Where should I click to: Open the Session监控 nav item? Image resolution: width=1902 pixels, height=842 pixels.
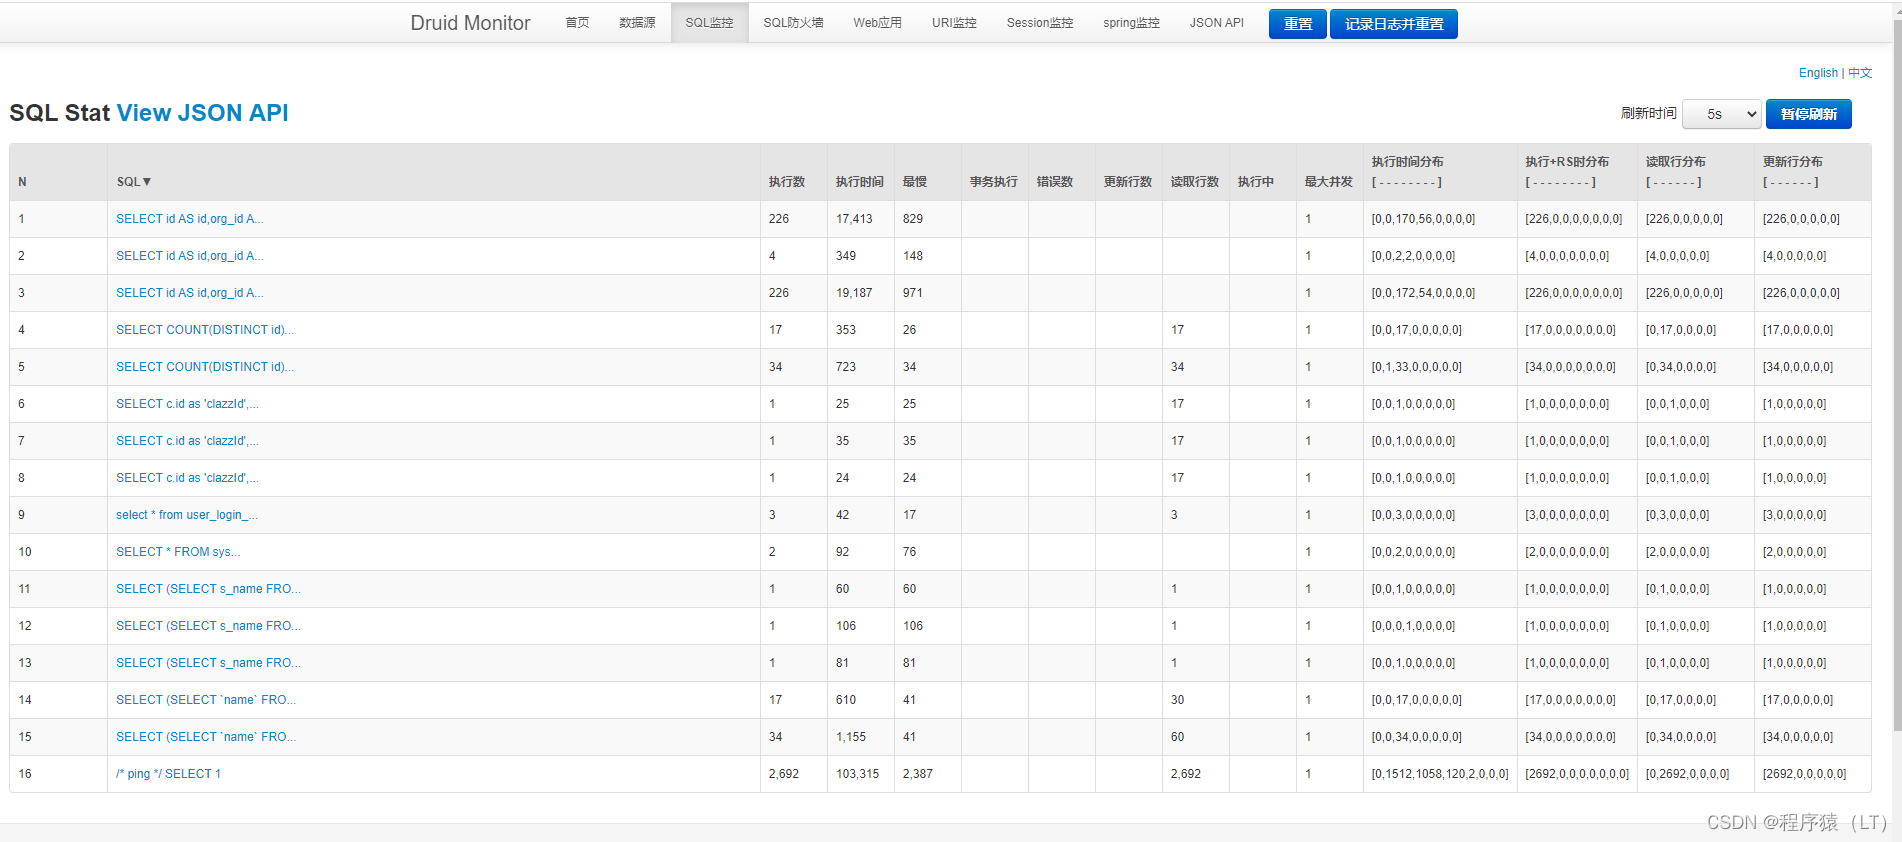tap(1040, 23)
